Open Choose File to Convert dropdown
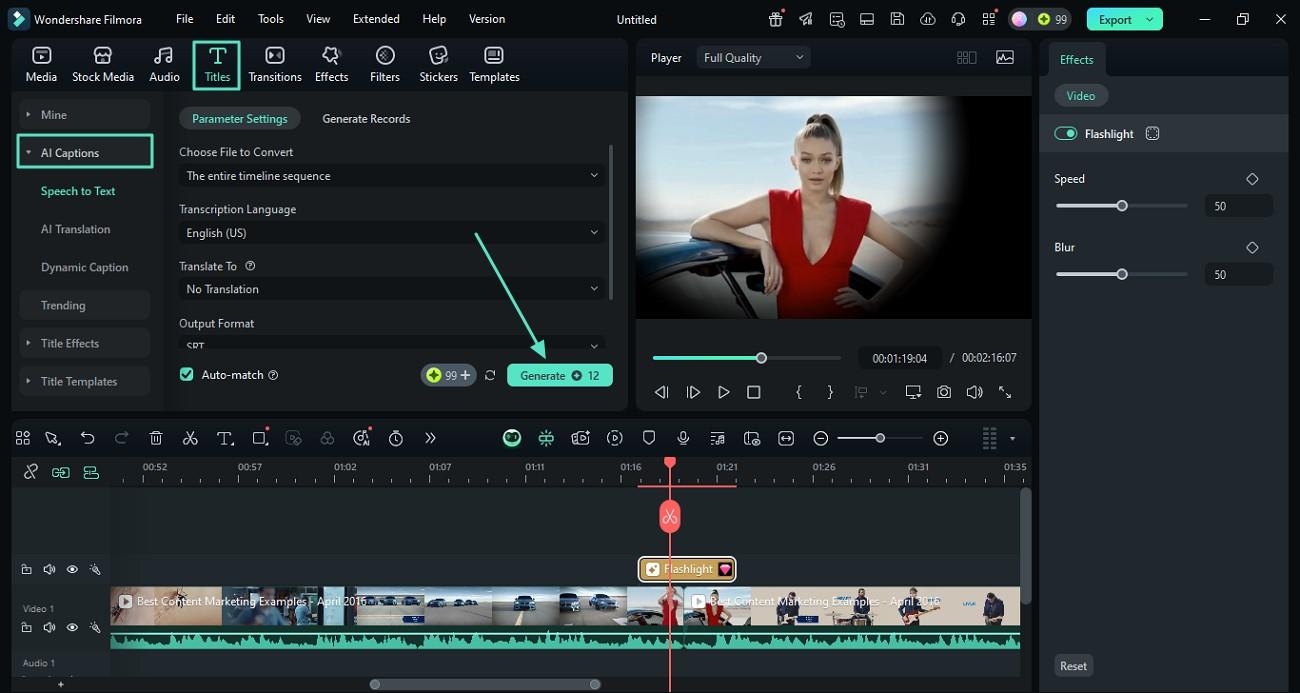 pyautogui.click(x=392, y=175)
